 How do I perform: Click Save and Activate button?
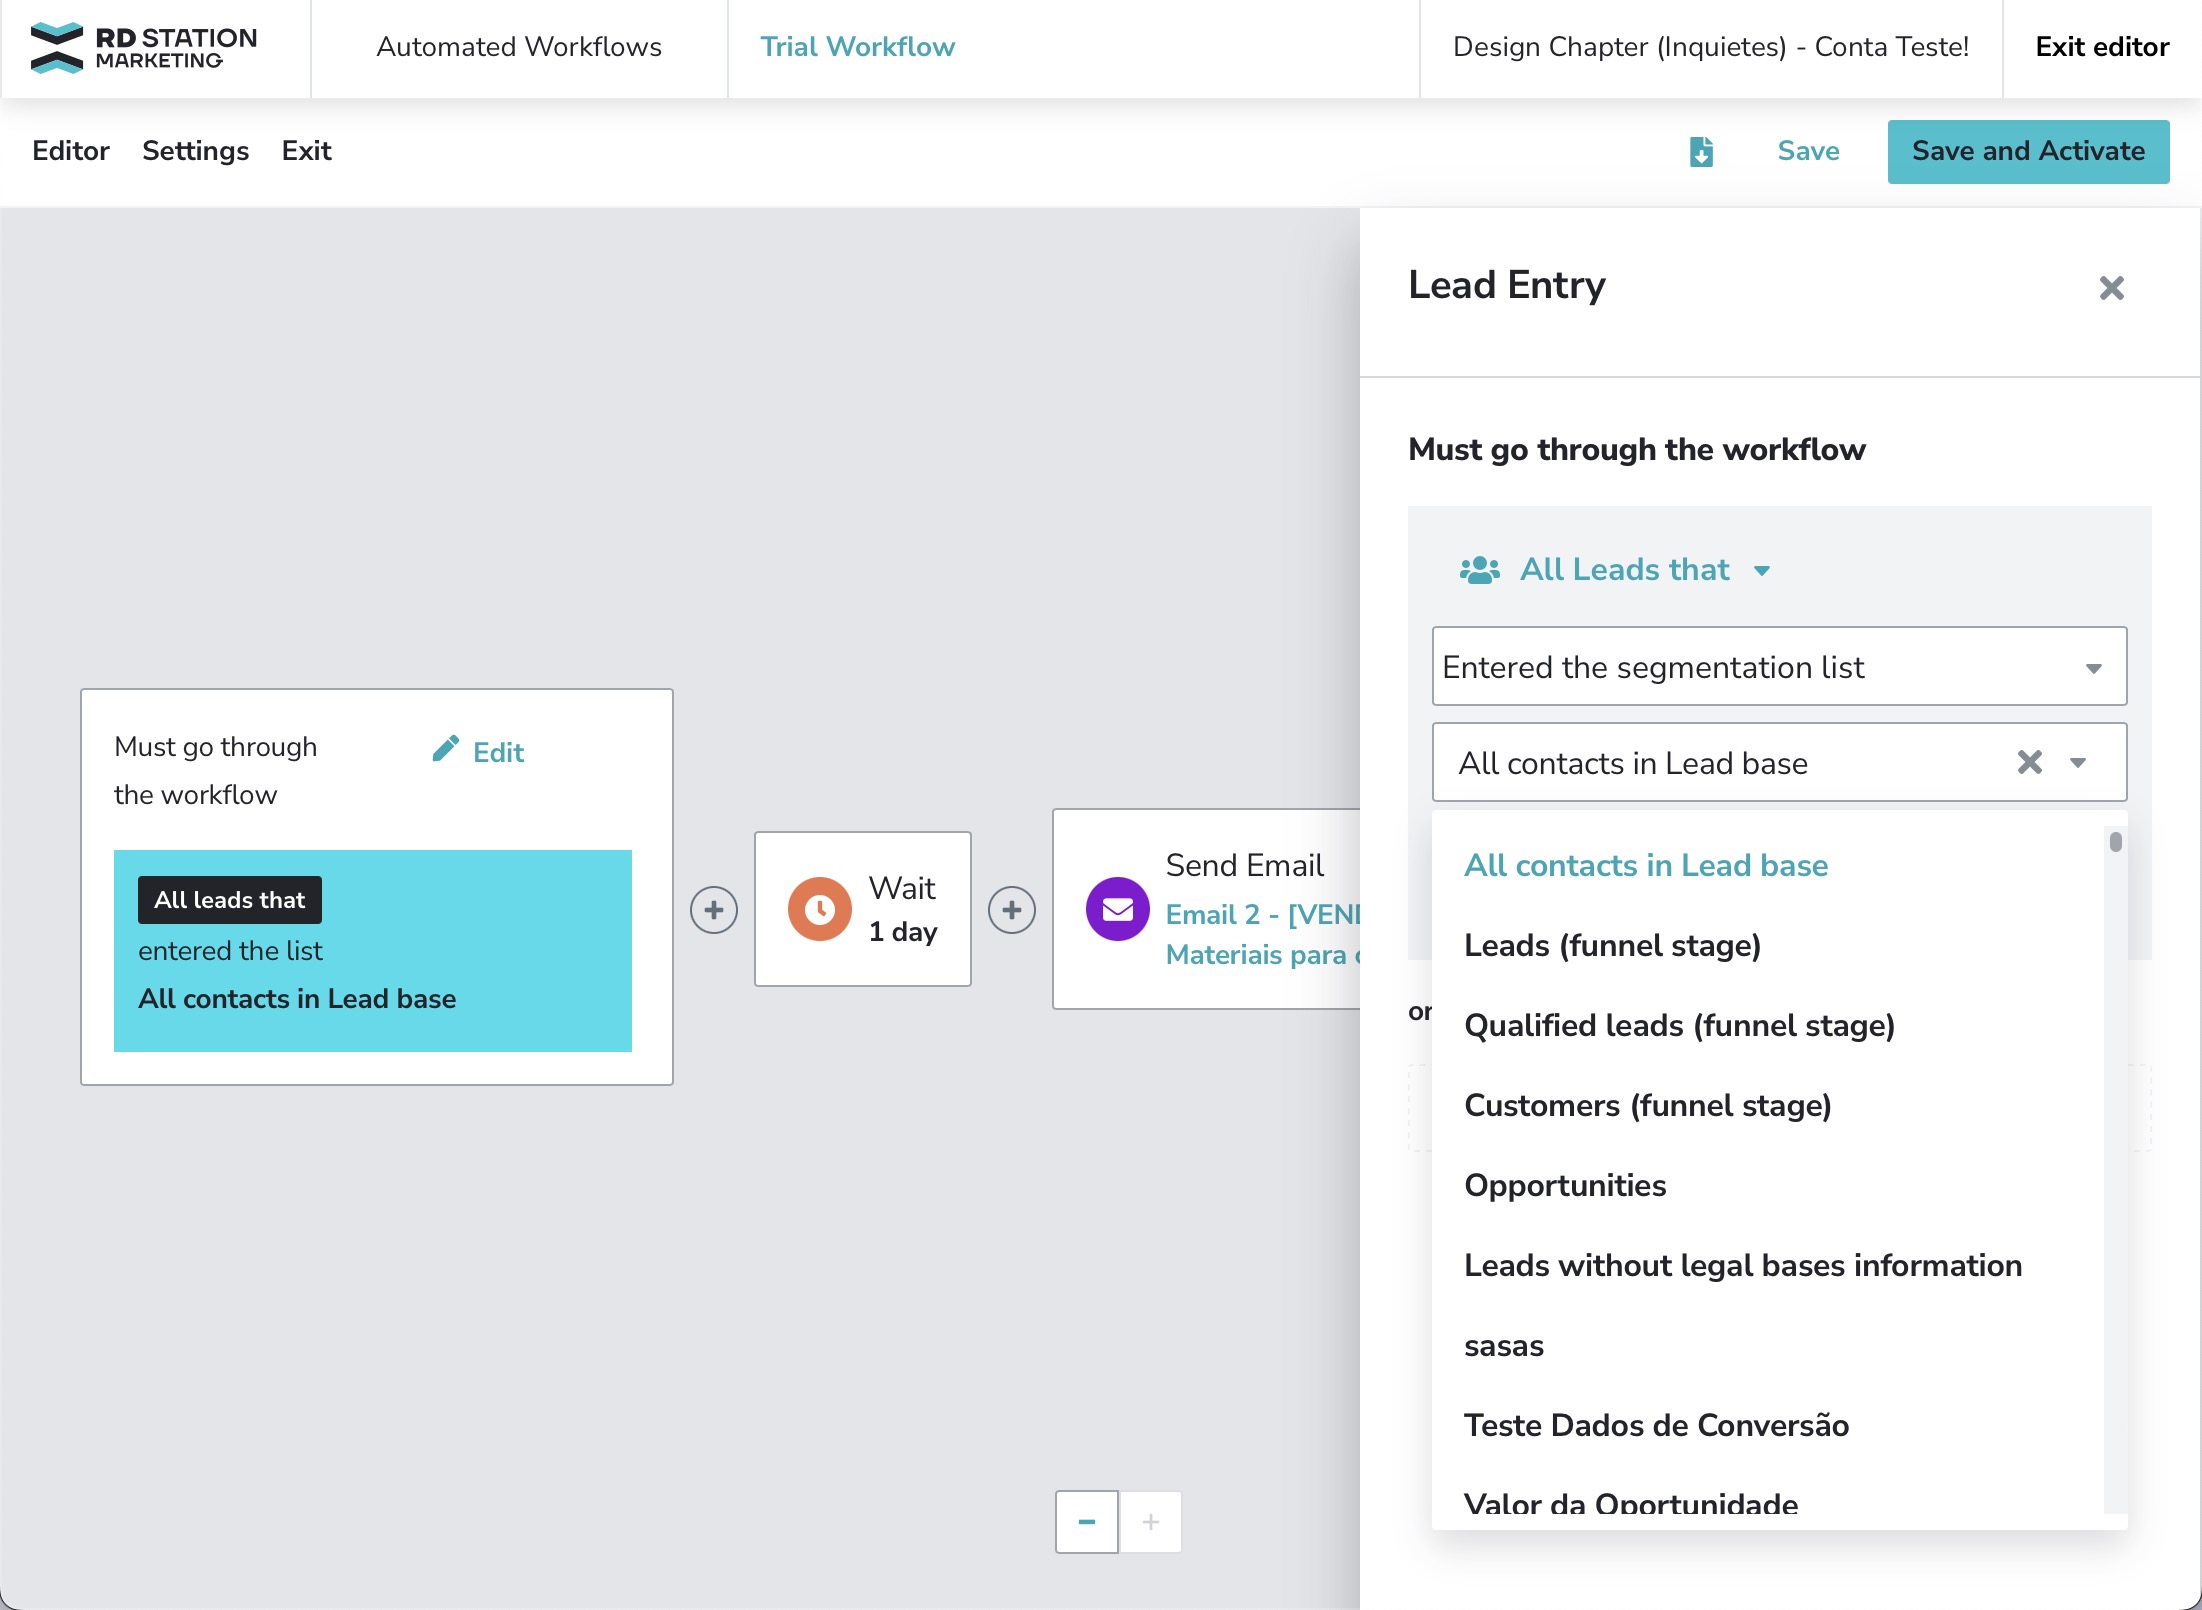[2027, 151]
